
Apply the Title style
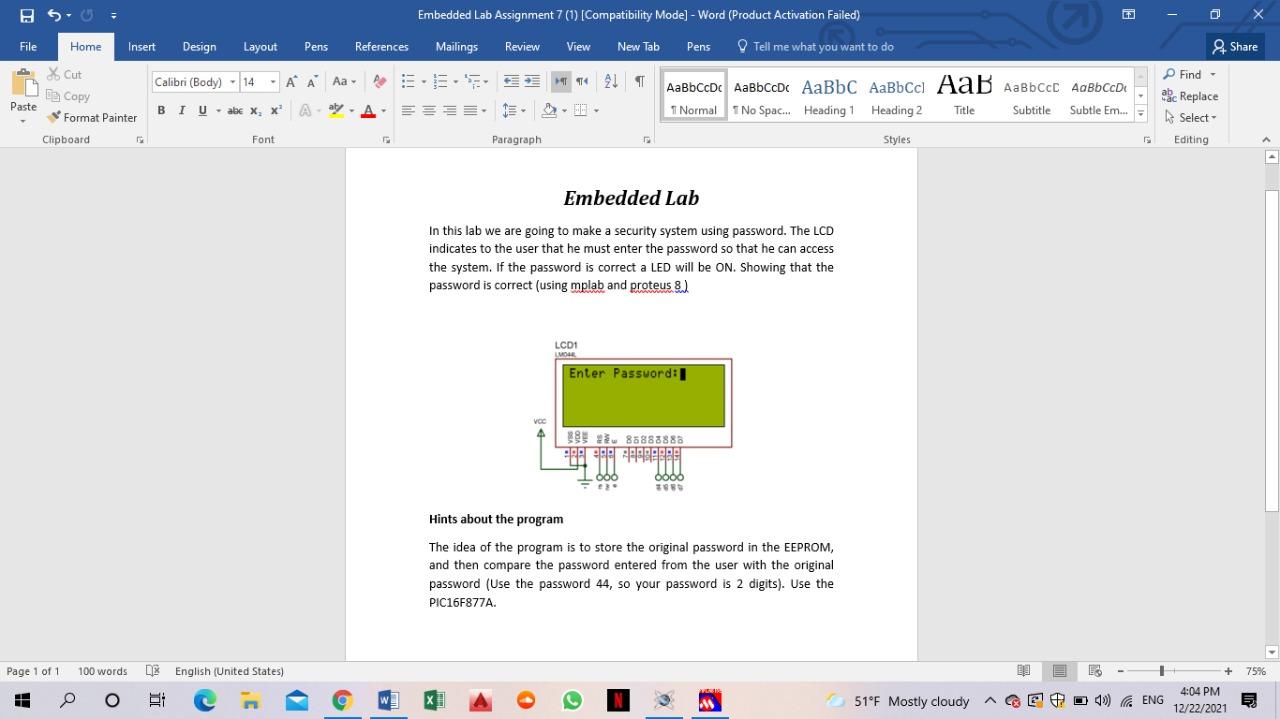(x=964, y=96)
